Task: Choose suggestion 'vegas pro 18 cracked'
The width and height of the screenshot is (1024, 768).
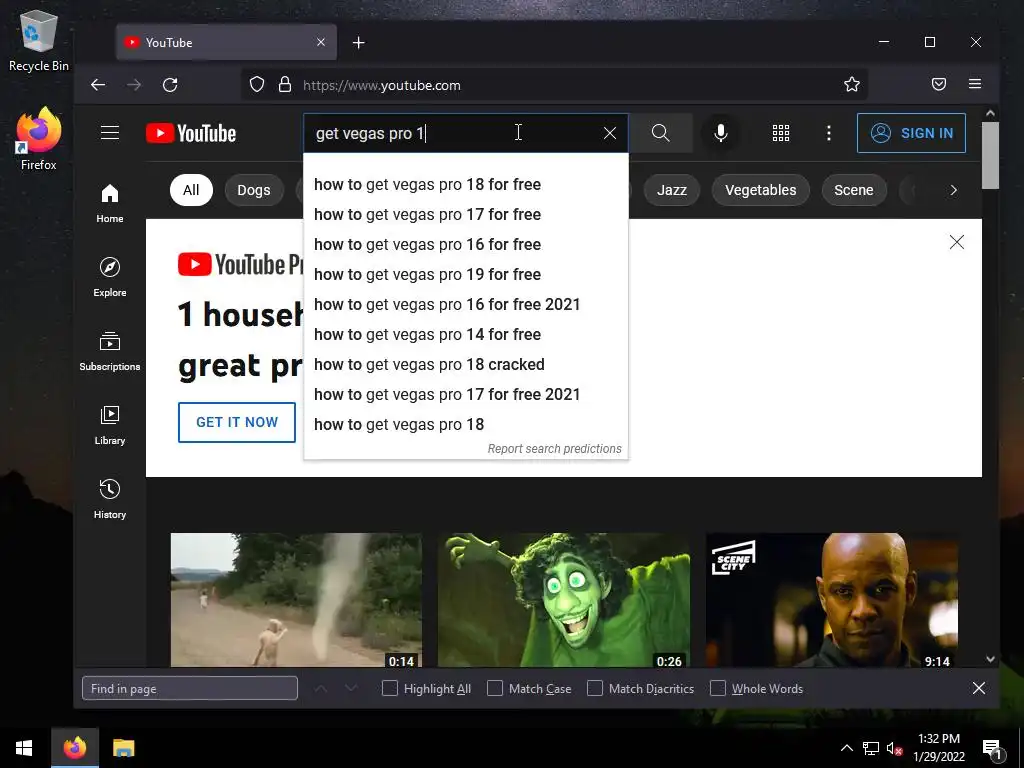Action: pyautogui.click(x=466, y=364)
